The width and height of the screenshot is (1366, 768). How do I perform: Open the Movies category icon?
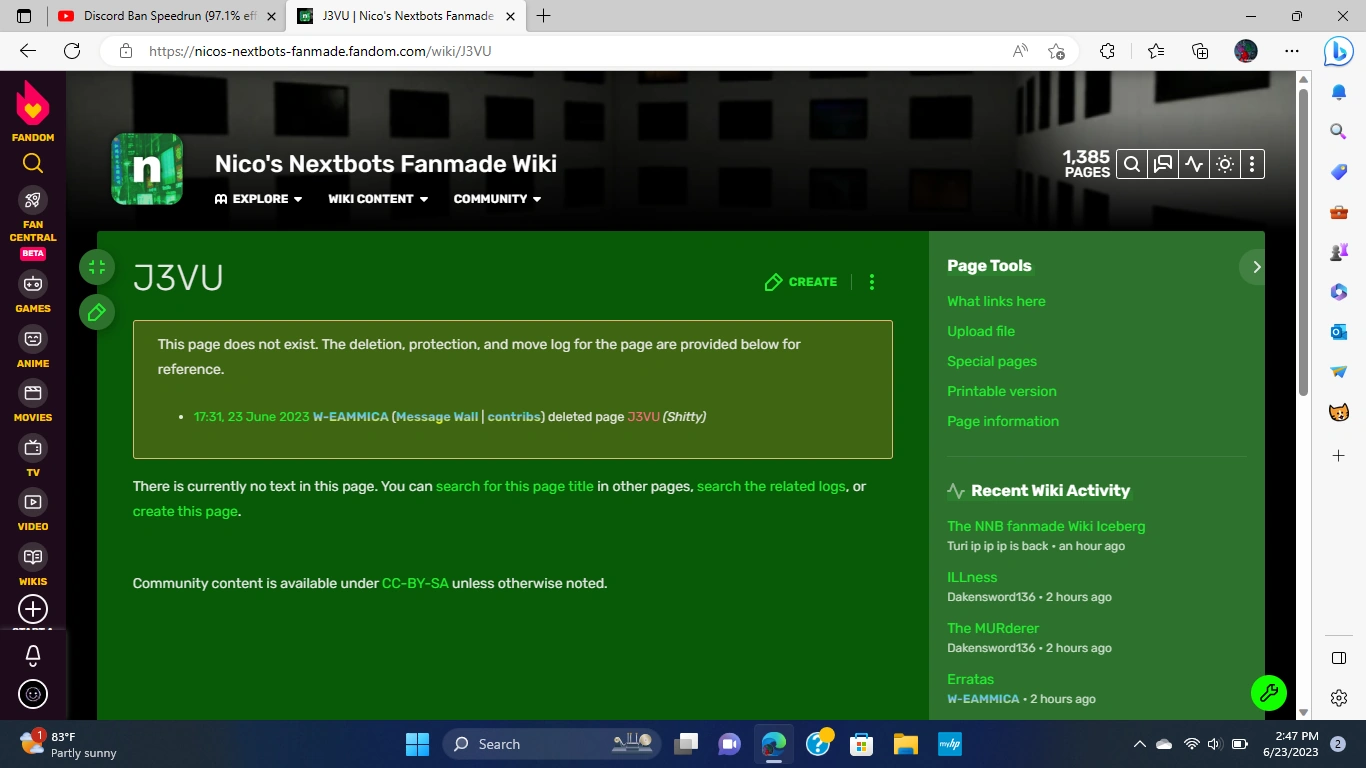(33, 393)
